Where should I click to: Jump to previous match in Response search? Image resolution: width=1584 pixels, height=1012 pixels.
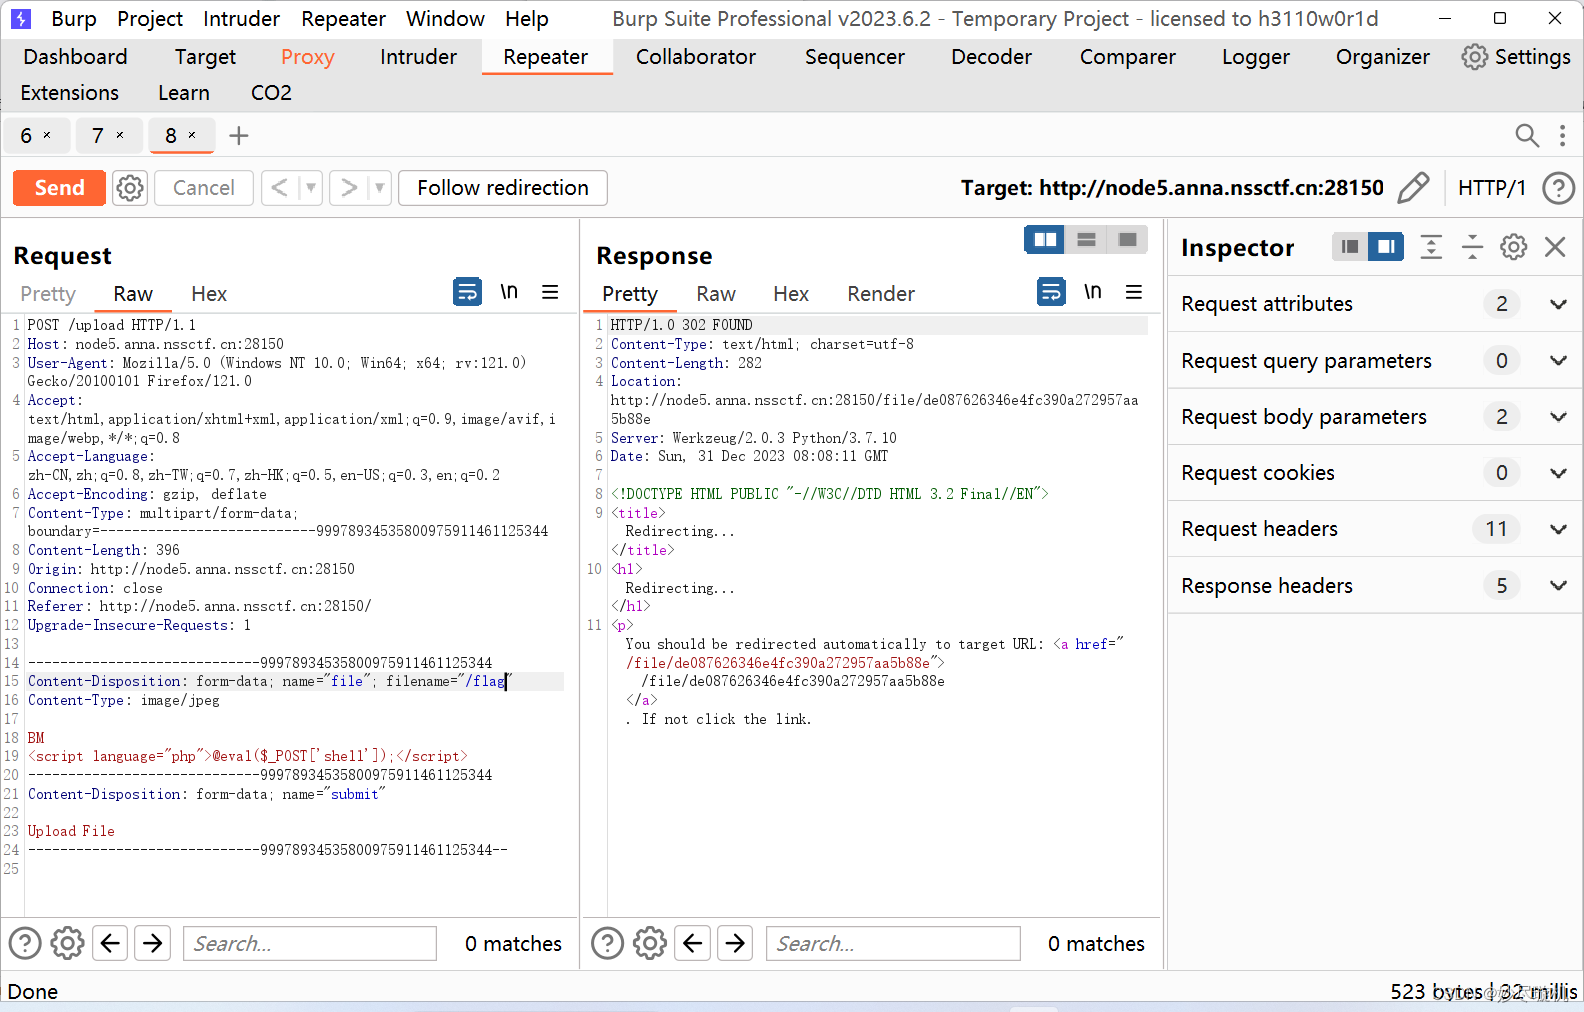point(693,943)
